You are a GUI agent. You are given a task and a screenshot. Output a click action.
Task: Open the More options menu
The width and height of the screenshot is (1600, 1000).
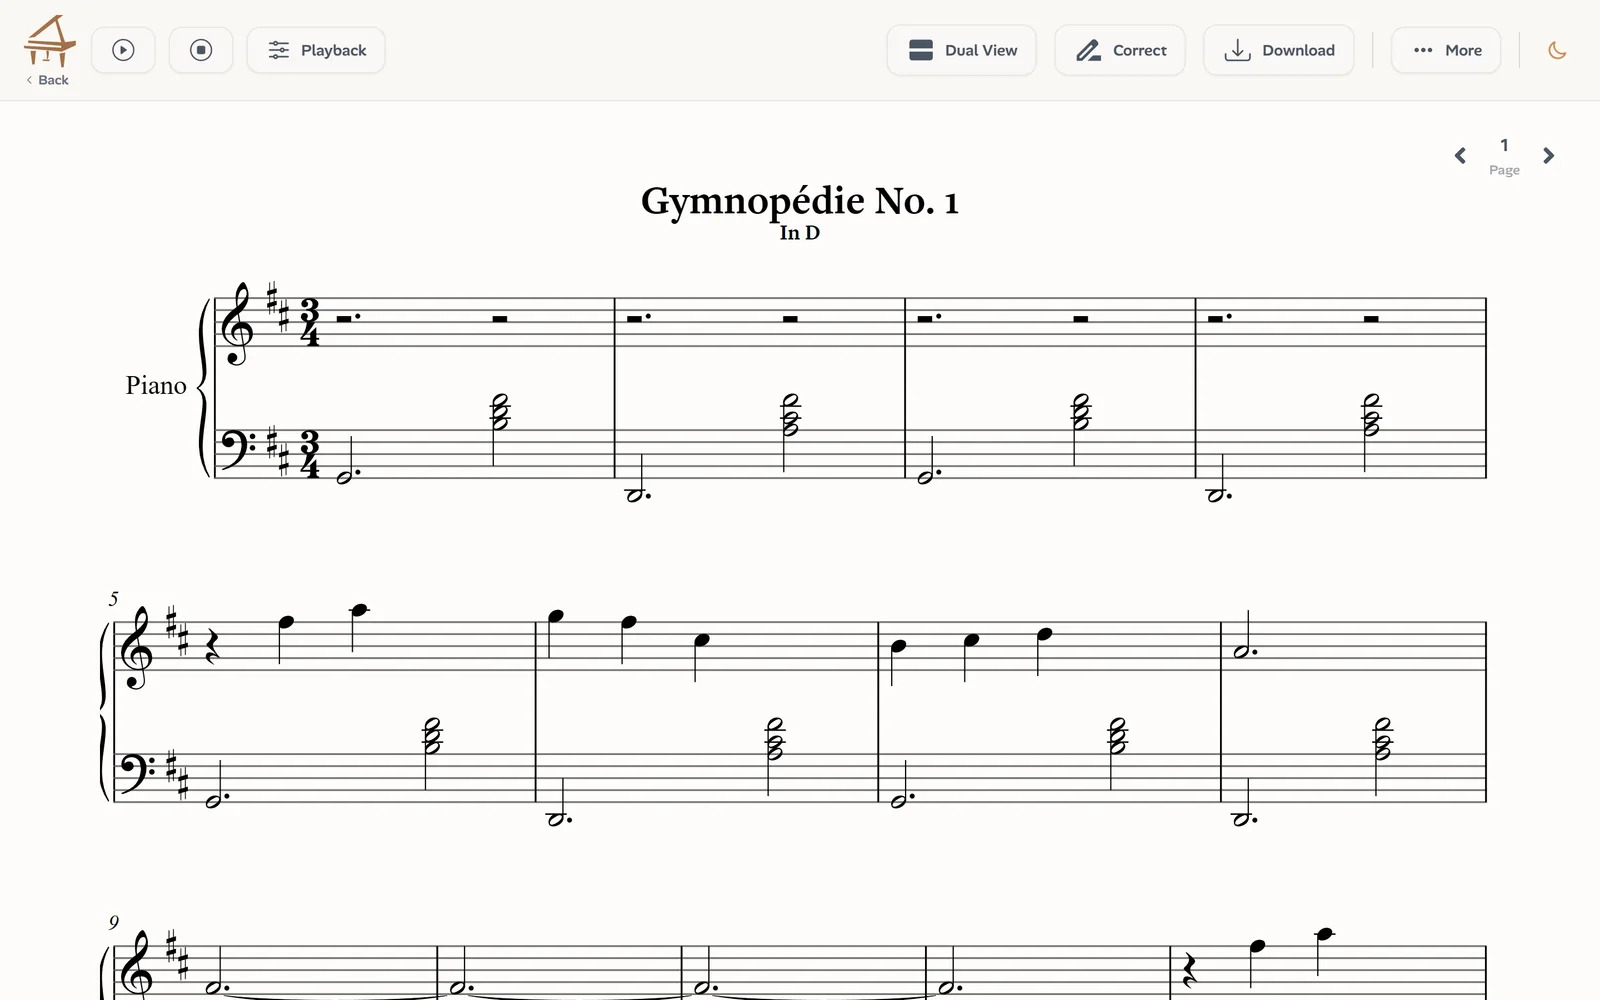pyautogui.click(x=1446, y=50)
